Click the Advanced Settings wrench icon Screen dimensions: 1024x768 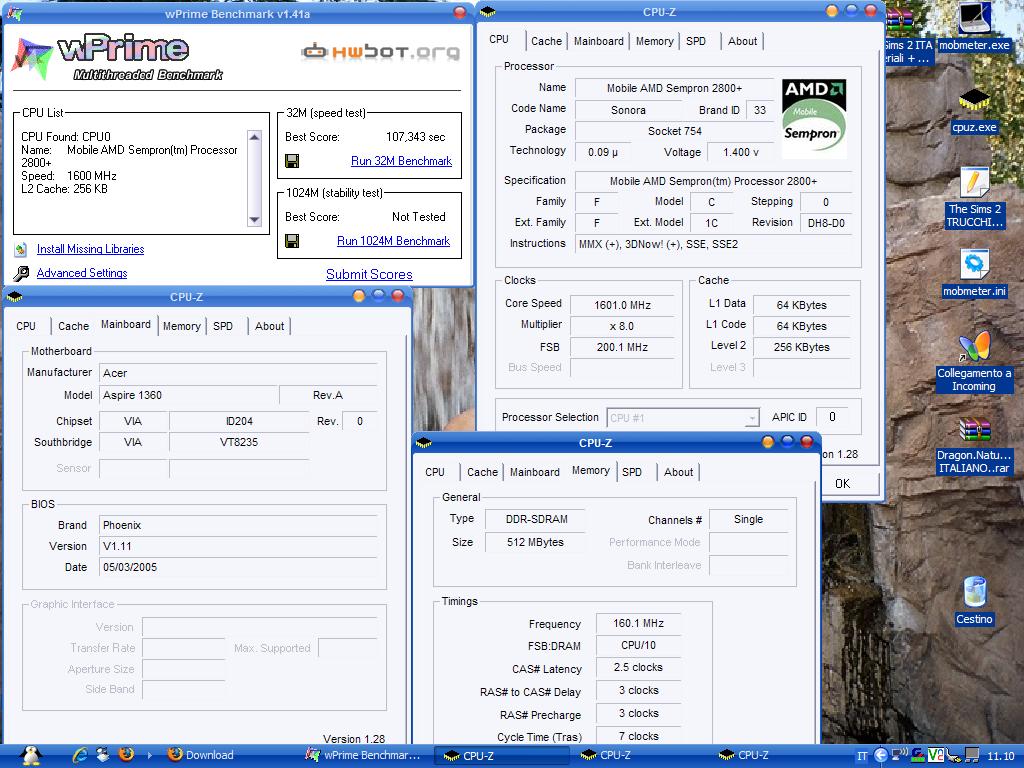pyautogui.click(x=21, y=273)
